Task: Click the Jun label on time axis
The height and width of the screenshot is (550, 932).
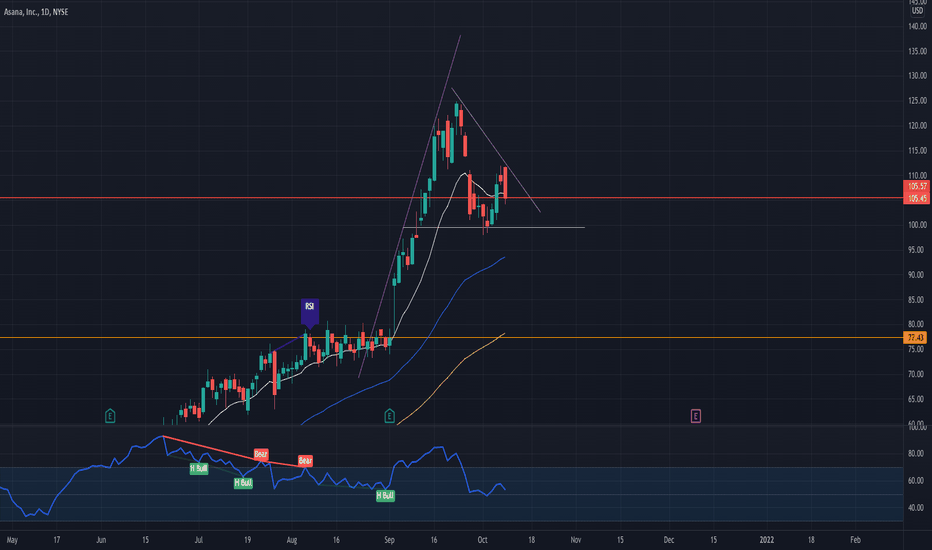Action: (101, 540)
